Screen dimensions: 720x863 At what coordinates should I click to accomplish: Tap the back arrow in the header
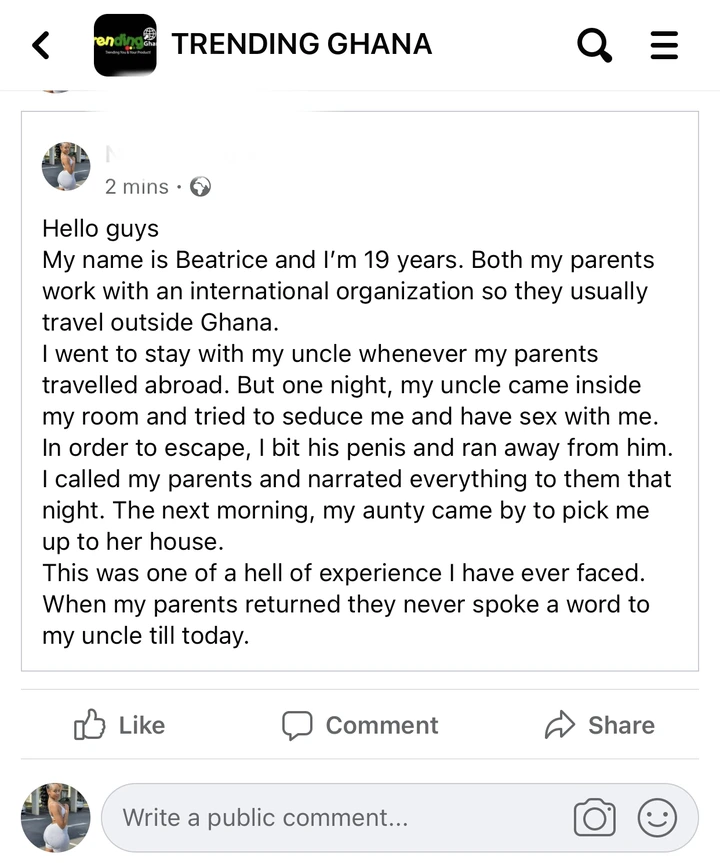click(41, 45)
